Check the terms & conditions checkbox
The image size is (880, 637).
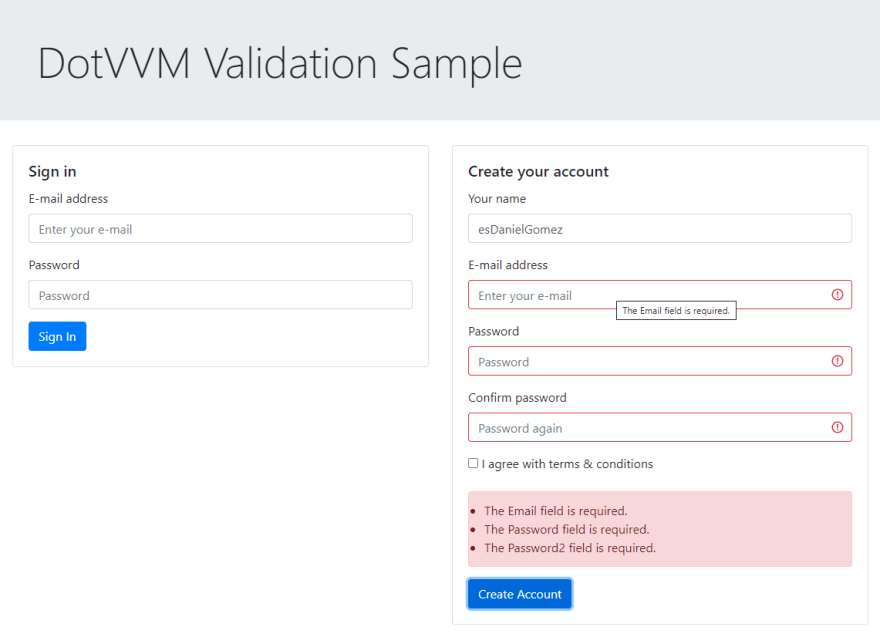pos(473,463)
